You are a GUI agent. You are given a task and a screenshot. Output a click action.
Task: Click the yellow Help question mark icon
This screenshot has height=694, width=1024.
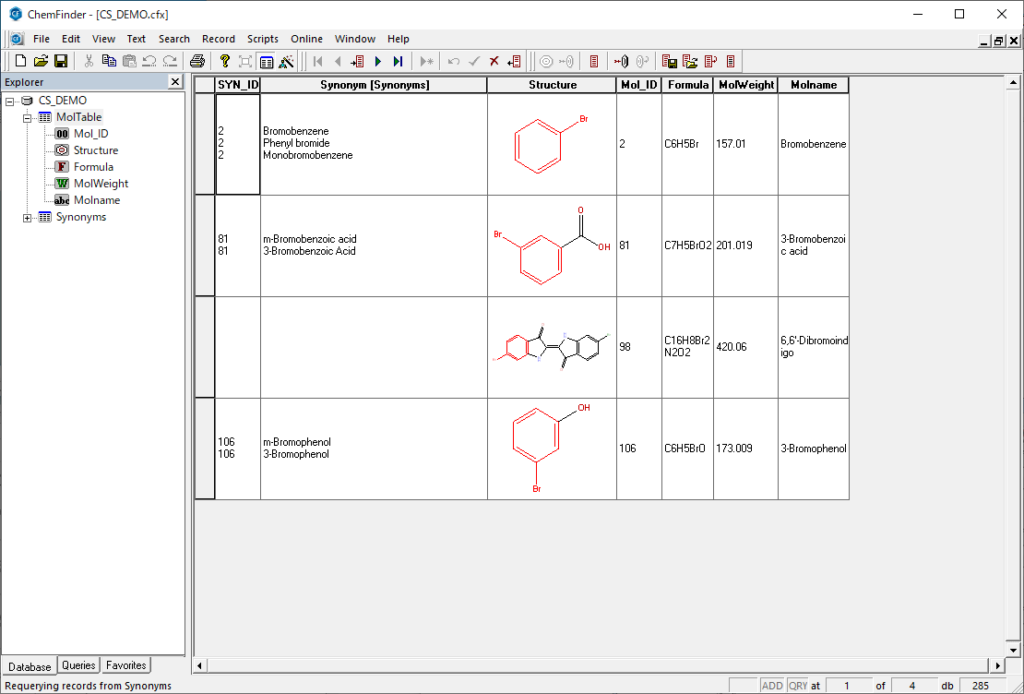click(225, 61)
